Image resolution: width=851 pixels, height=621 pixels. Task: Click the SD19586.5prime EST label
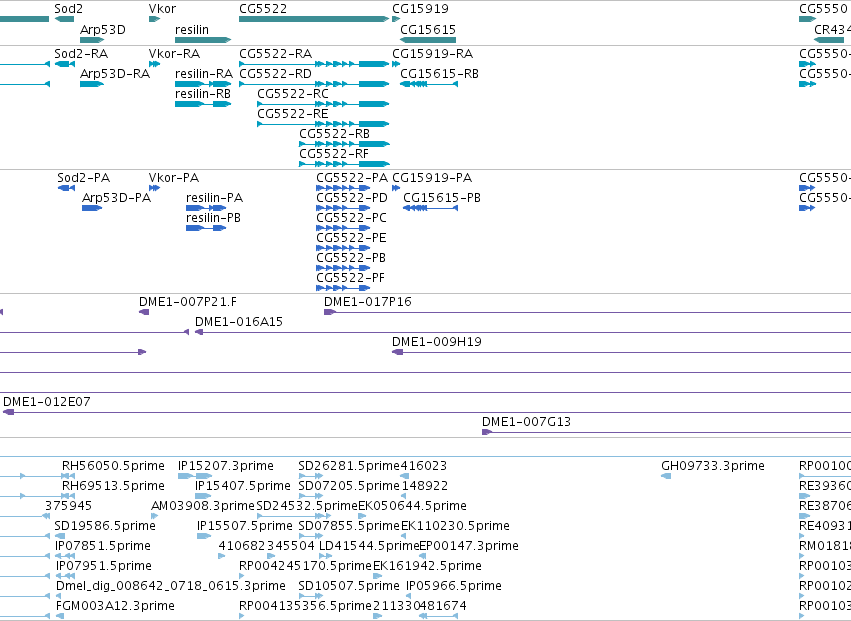coord(105,527)
